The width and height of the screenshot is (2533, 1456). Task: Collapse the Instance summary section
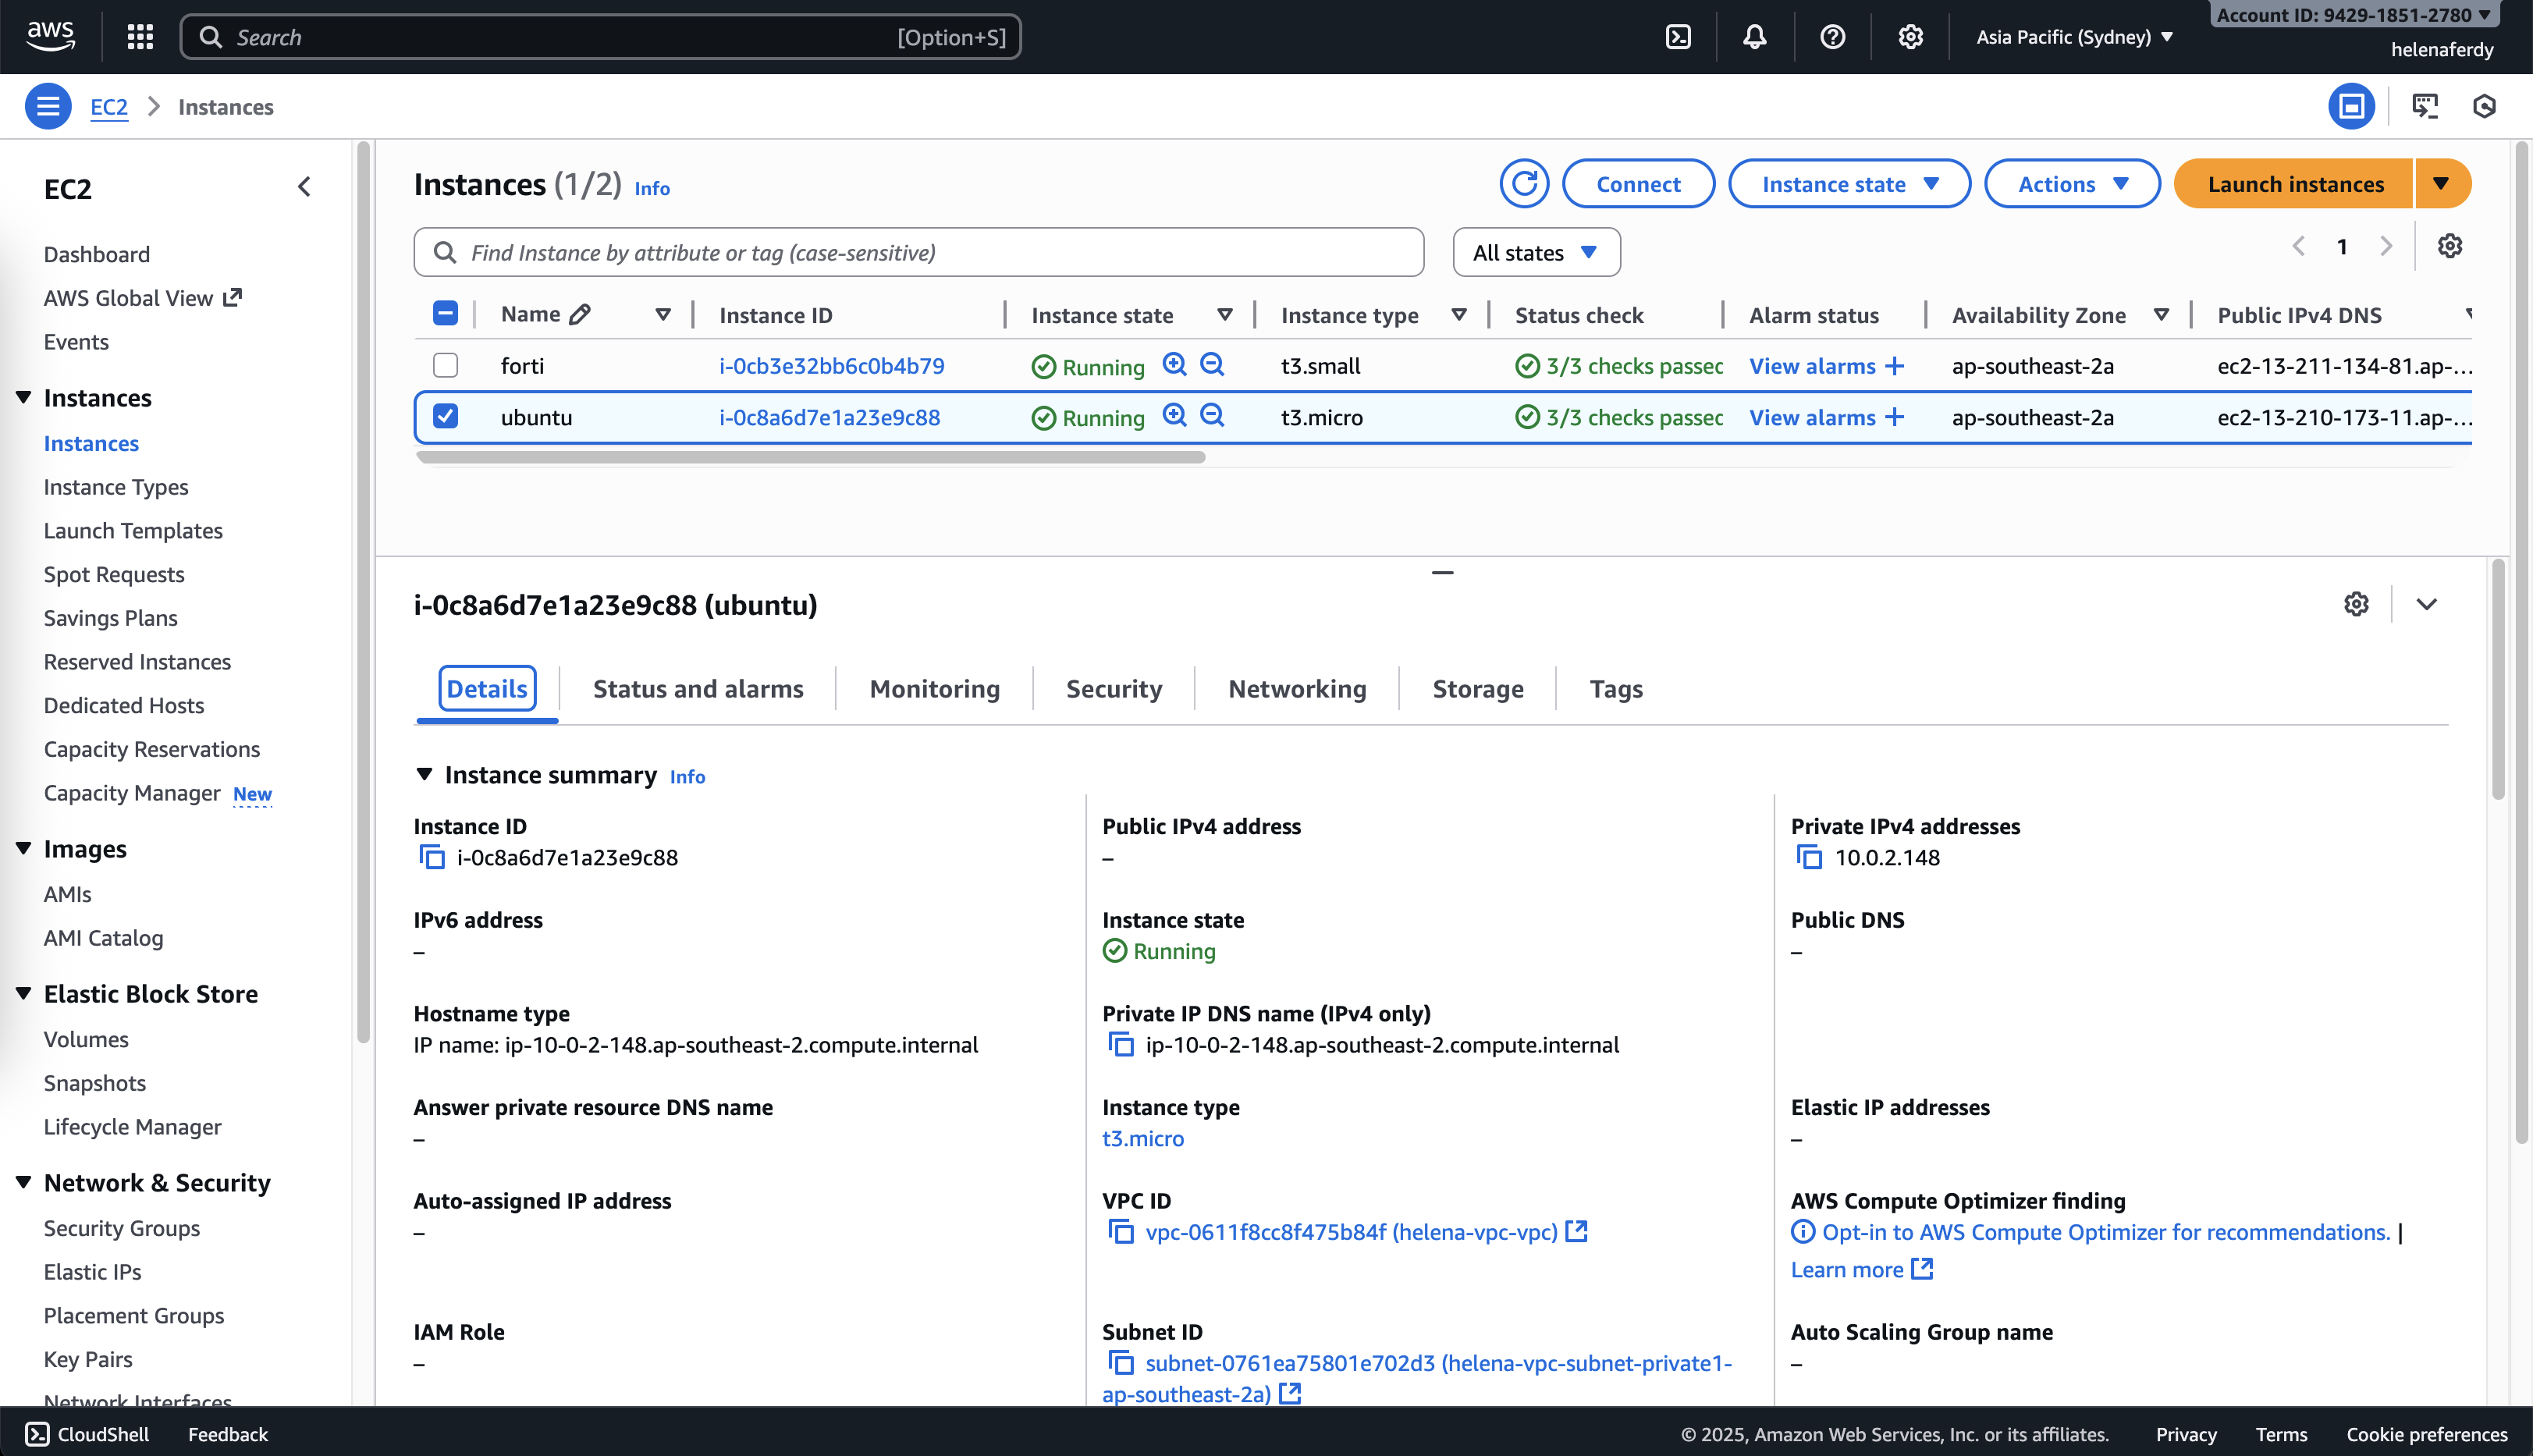click(424, 774)
